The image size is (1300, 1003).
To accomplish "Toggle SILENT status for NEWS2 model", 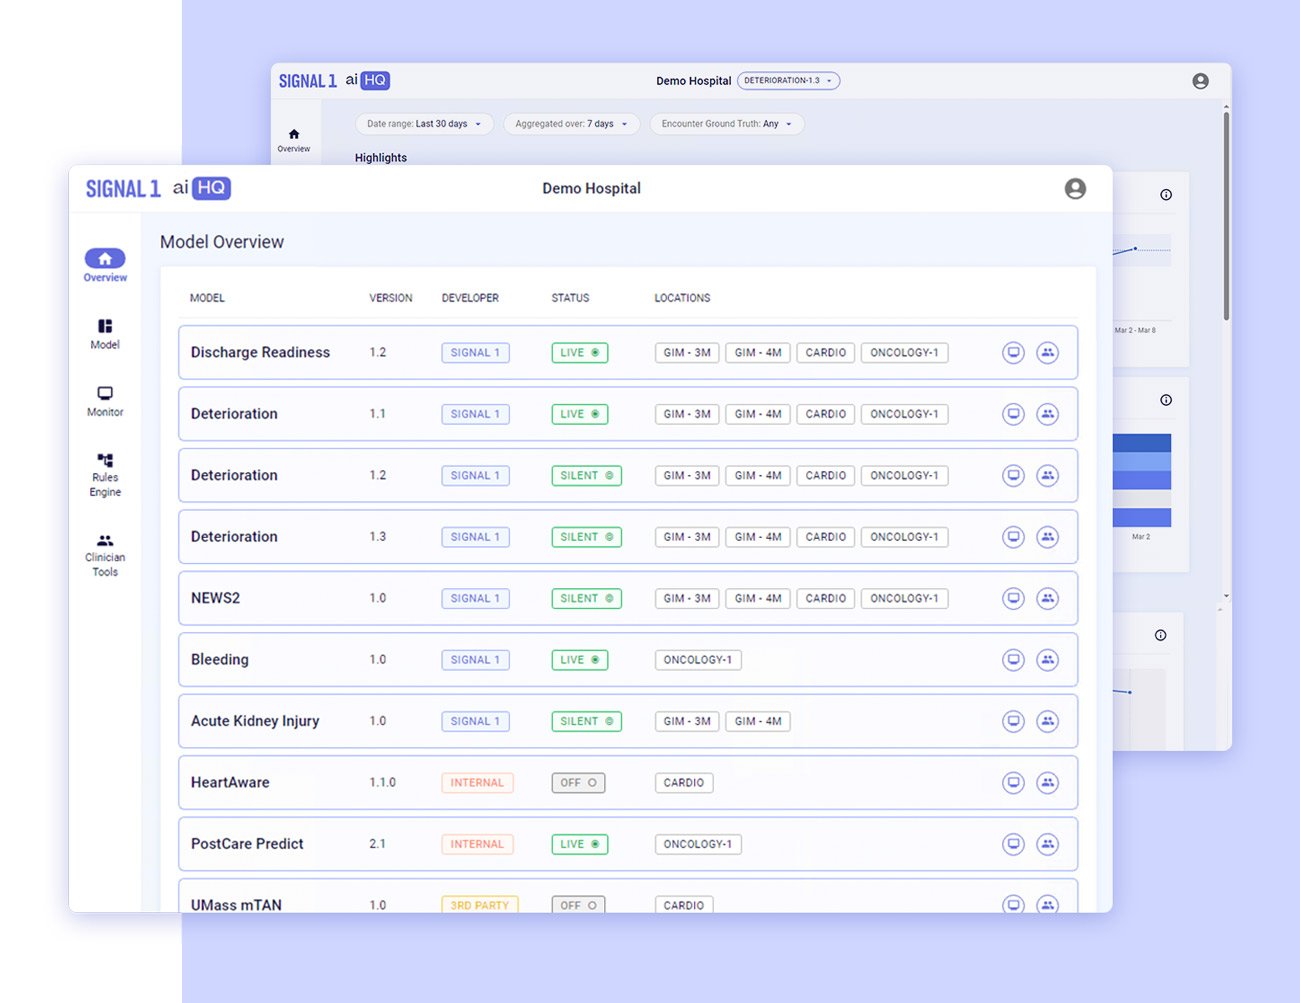I will pos(586,599).
